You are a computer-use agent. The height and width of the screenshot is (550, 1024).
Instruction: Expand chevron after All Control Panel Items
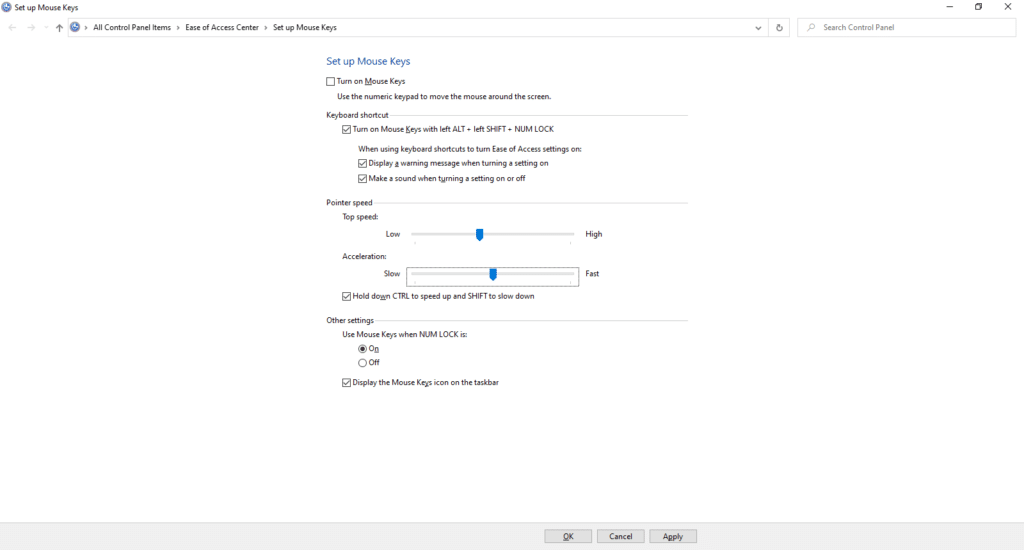178,27
